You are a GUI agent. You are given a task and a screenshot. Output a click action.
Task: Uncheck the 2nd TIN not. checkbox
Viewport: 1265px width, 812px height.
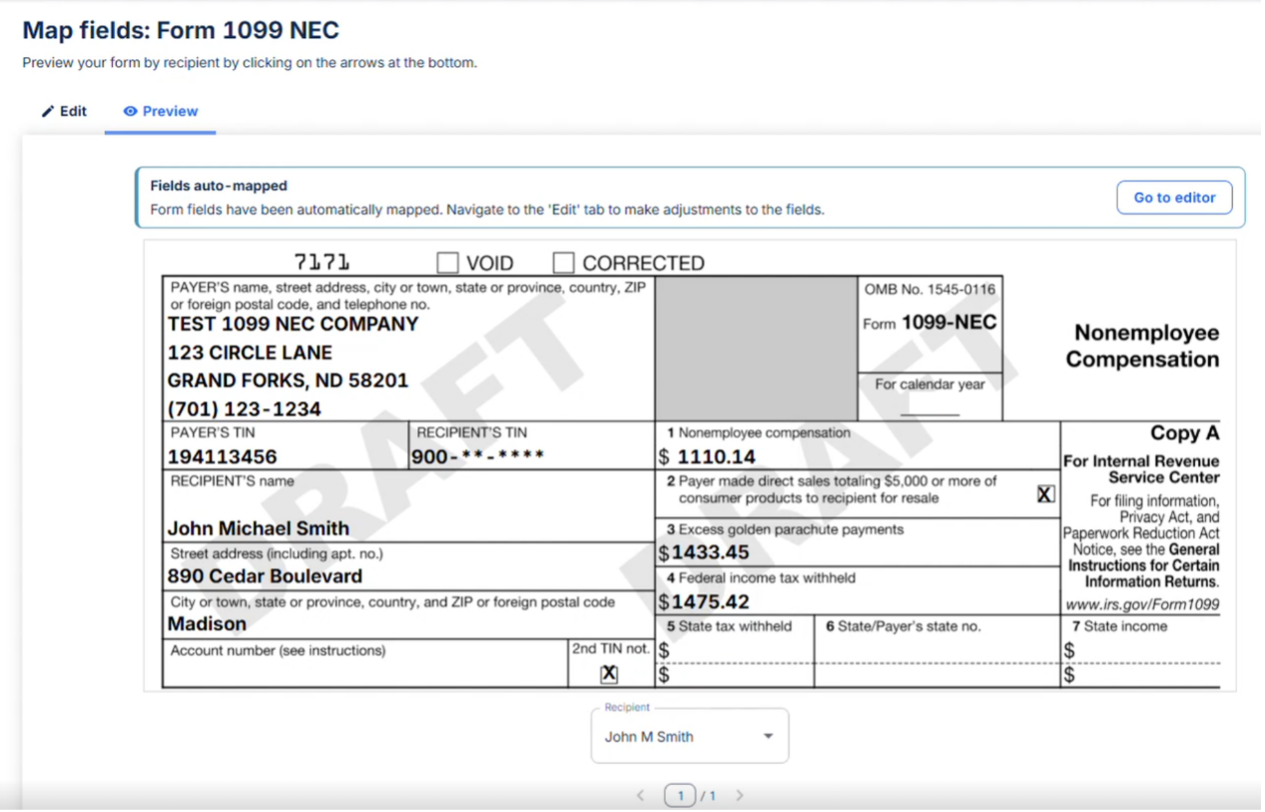(609, 674)
